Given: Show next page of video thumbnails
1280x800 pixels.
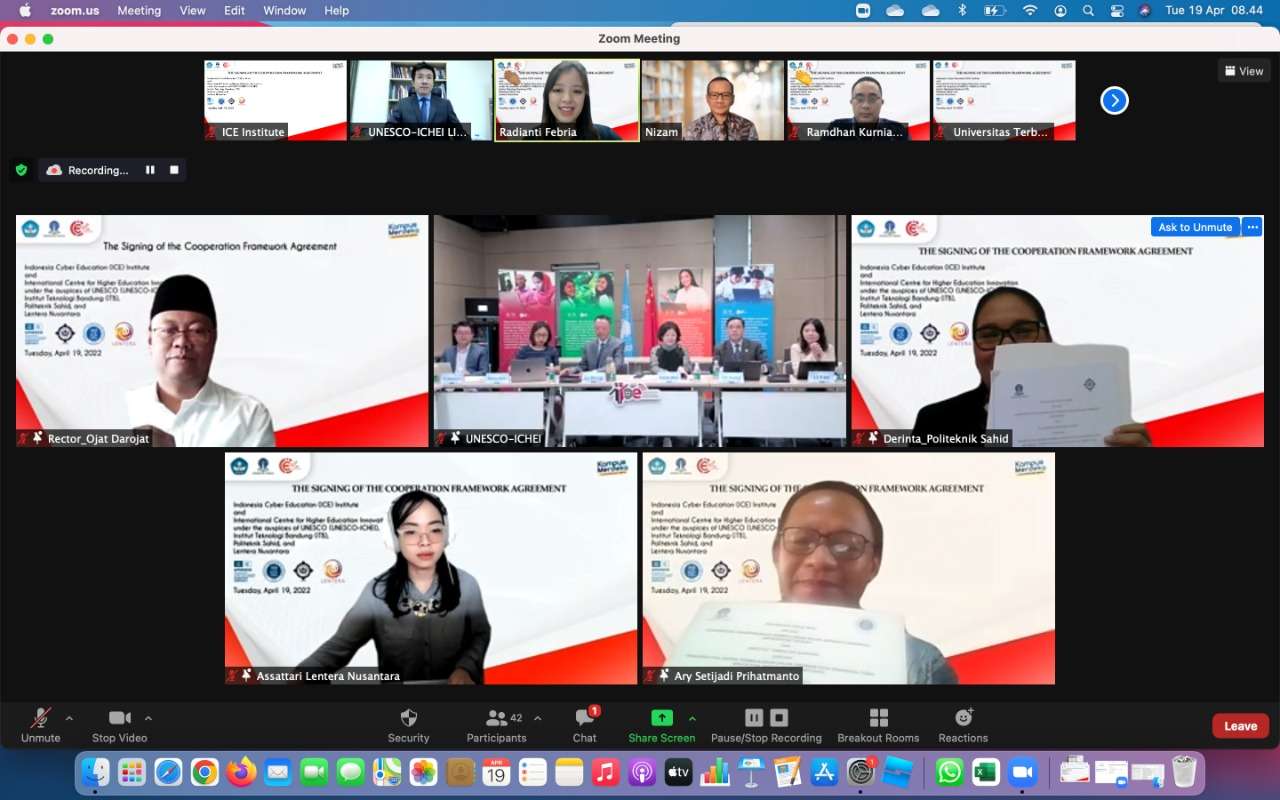Looking at the screenshot, I should click(1114, 100).
